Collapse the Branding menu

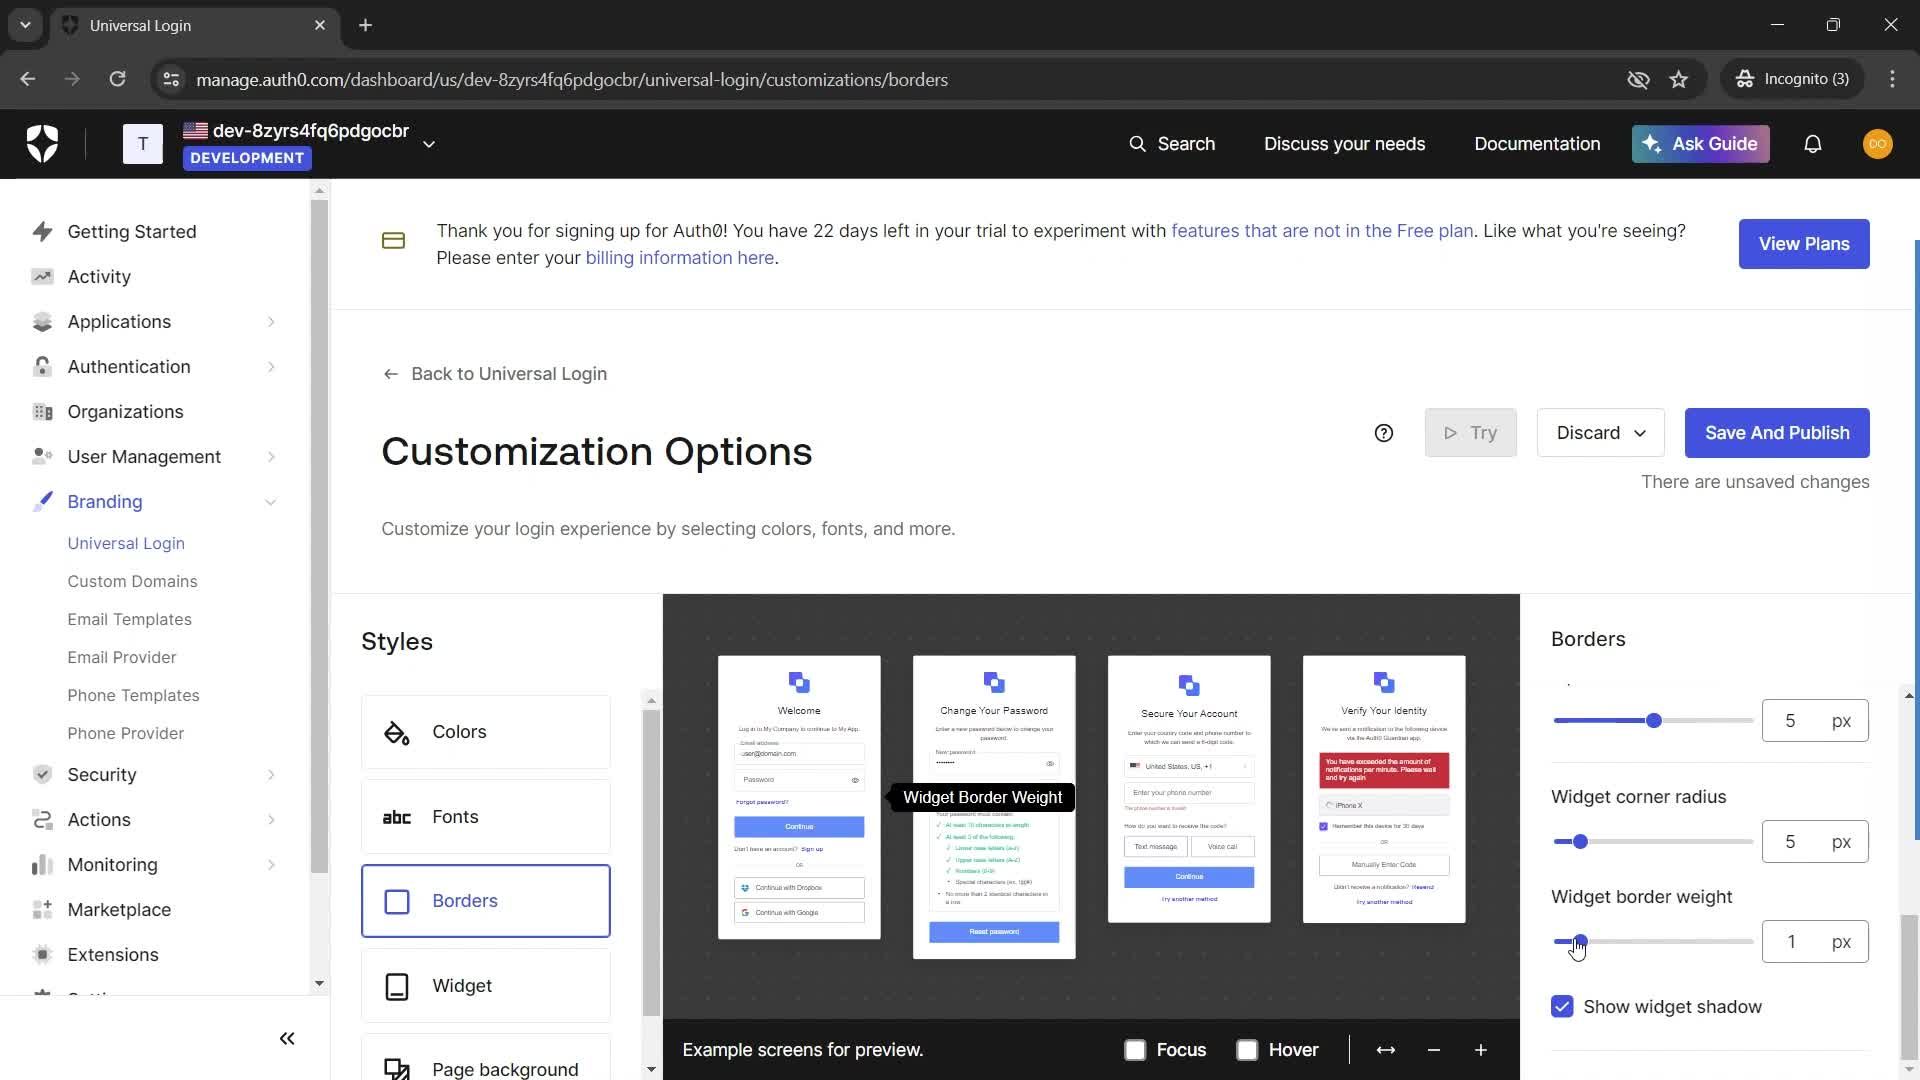click(x=271, y=502)
